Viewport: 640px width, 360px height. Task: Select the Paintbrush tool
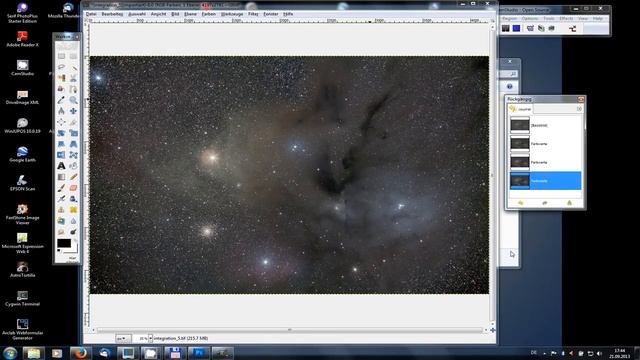coord(61,188)
